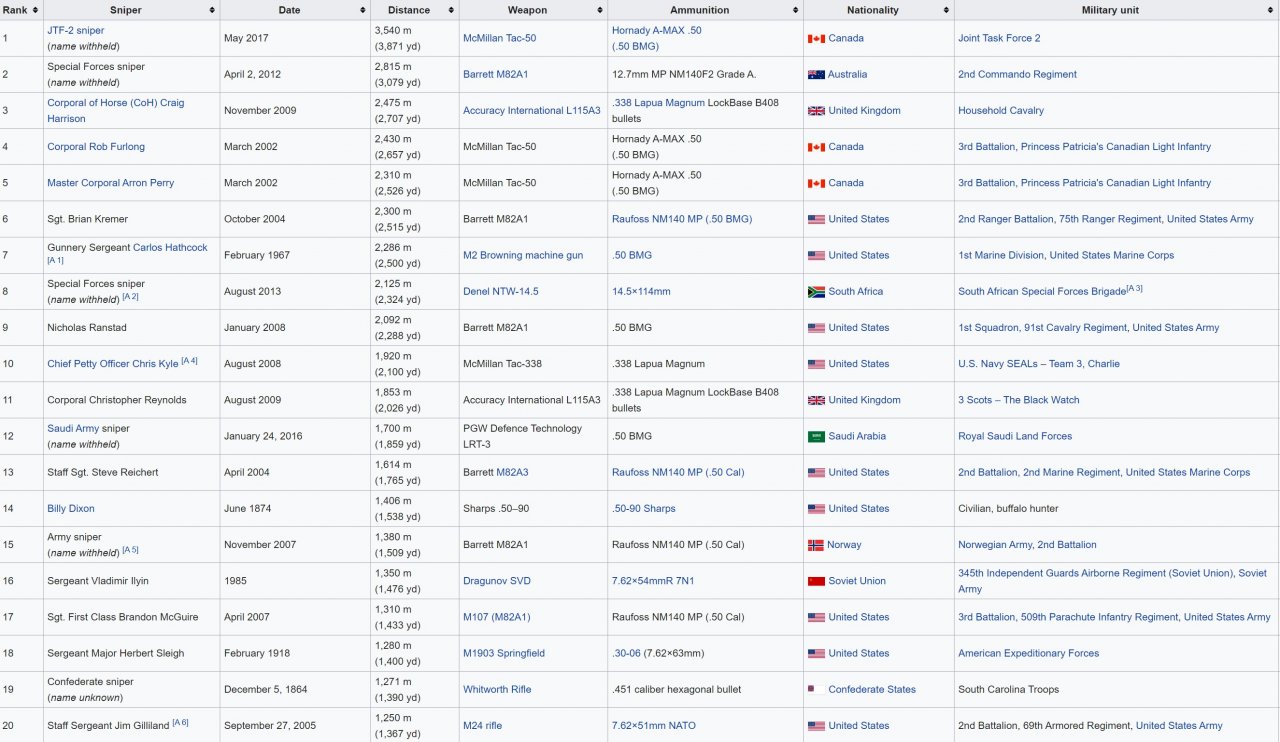This screenshot has width=1280, height=742.
Task: Click the Norway flag icon
Action: point(815,545)
